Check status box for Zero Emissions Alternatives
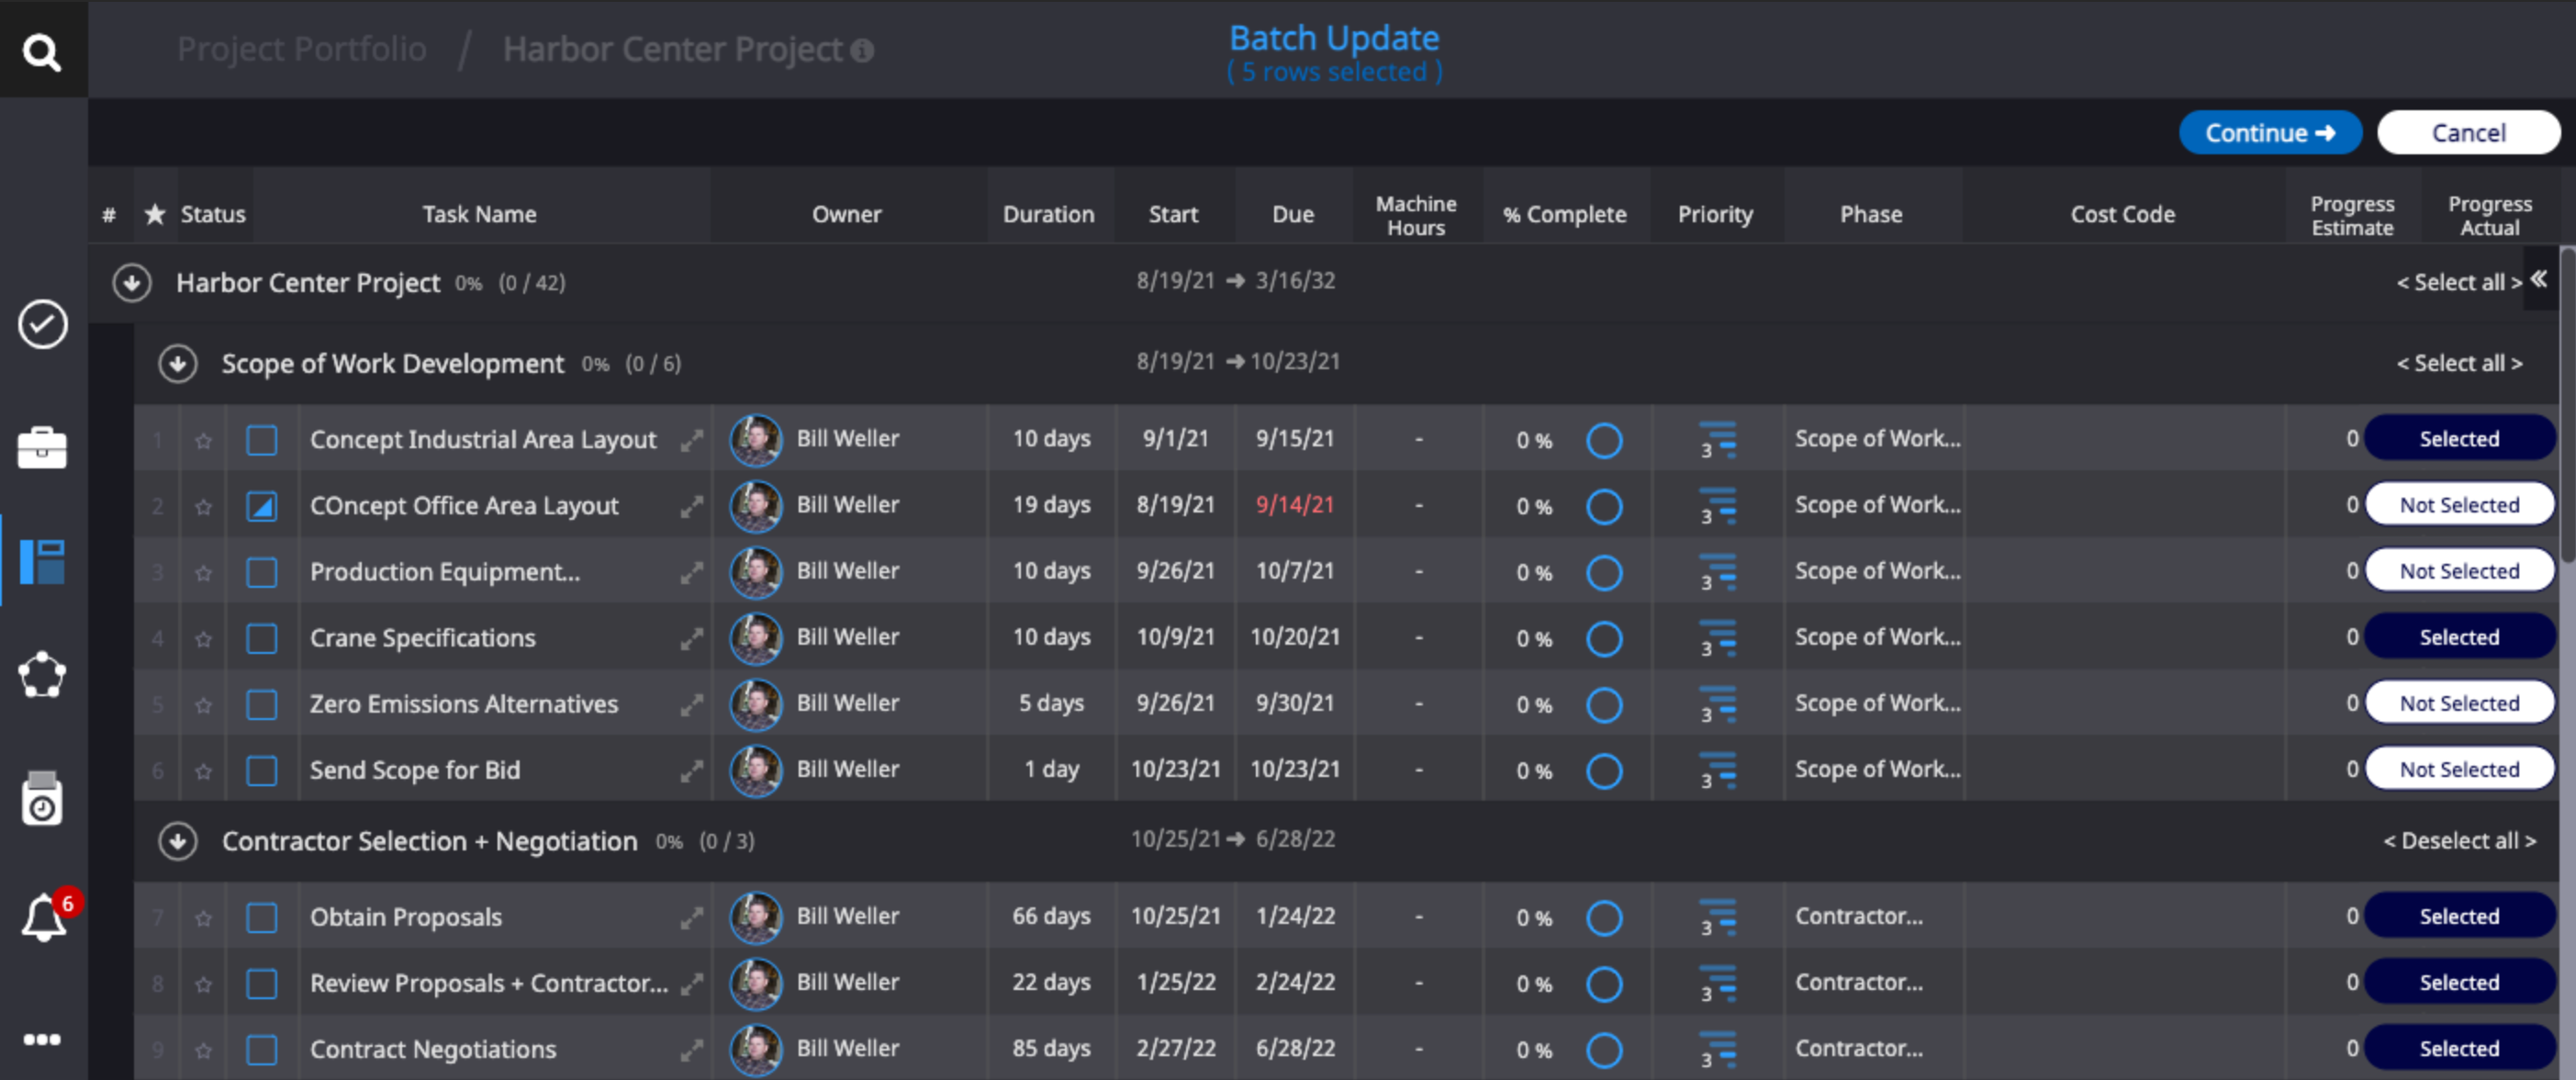 tap(262, 704)
